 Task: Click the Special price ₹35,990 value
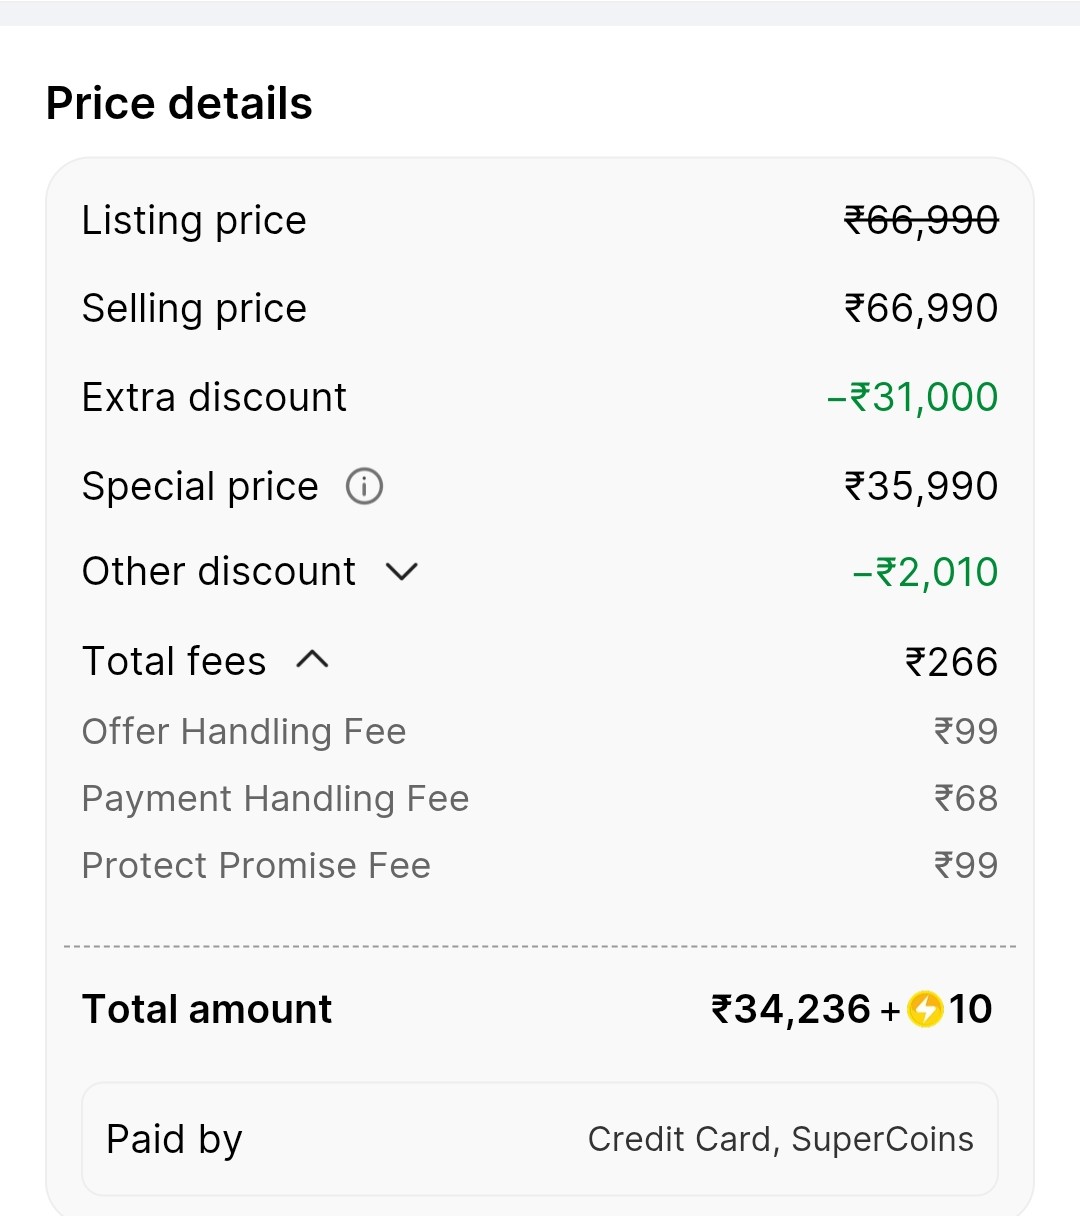[921, 487]
